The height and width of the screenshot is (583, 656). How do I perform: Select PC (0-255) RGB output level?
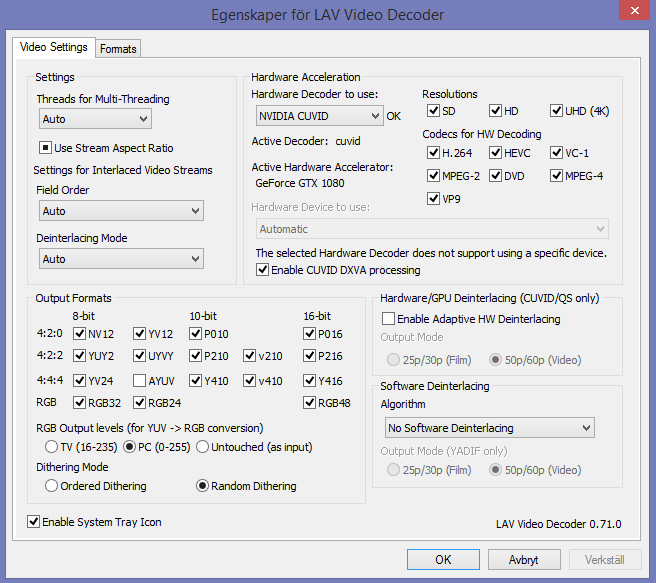pos(129,447)
